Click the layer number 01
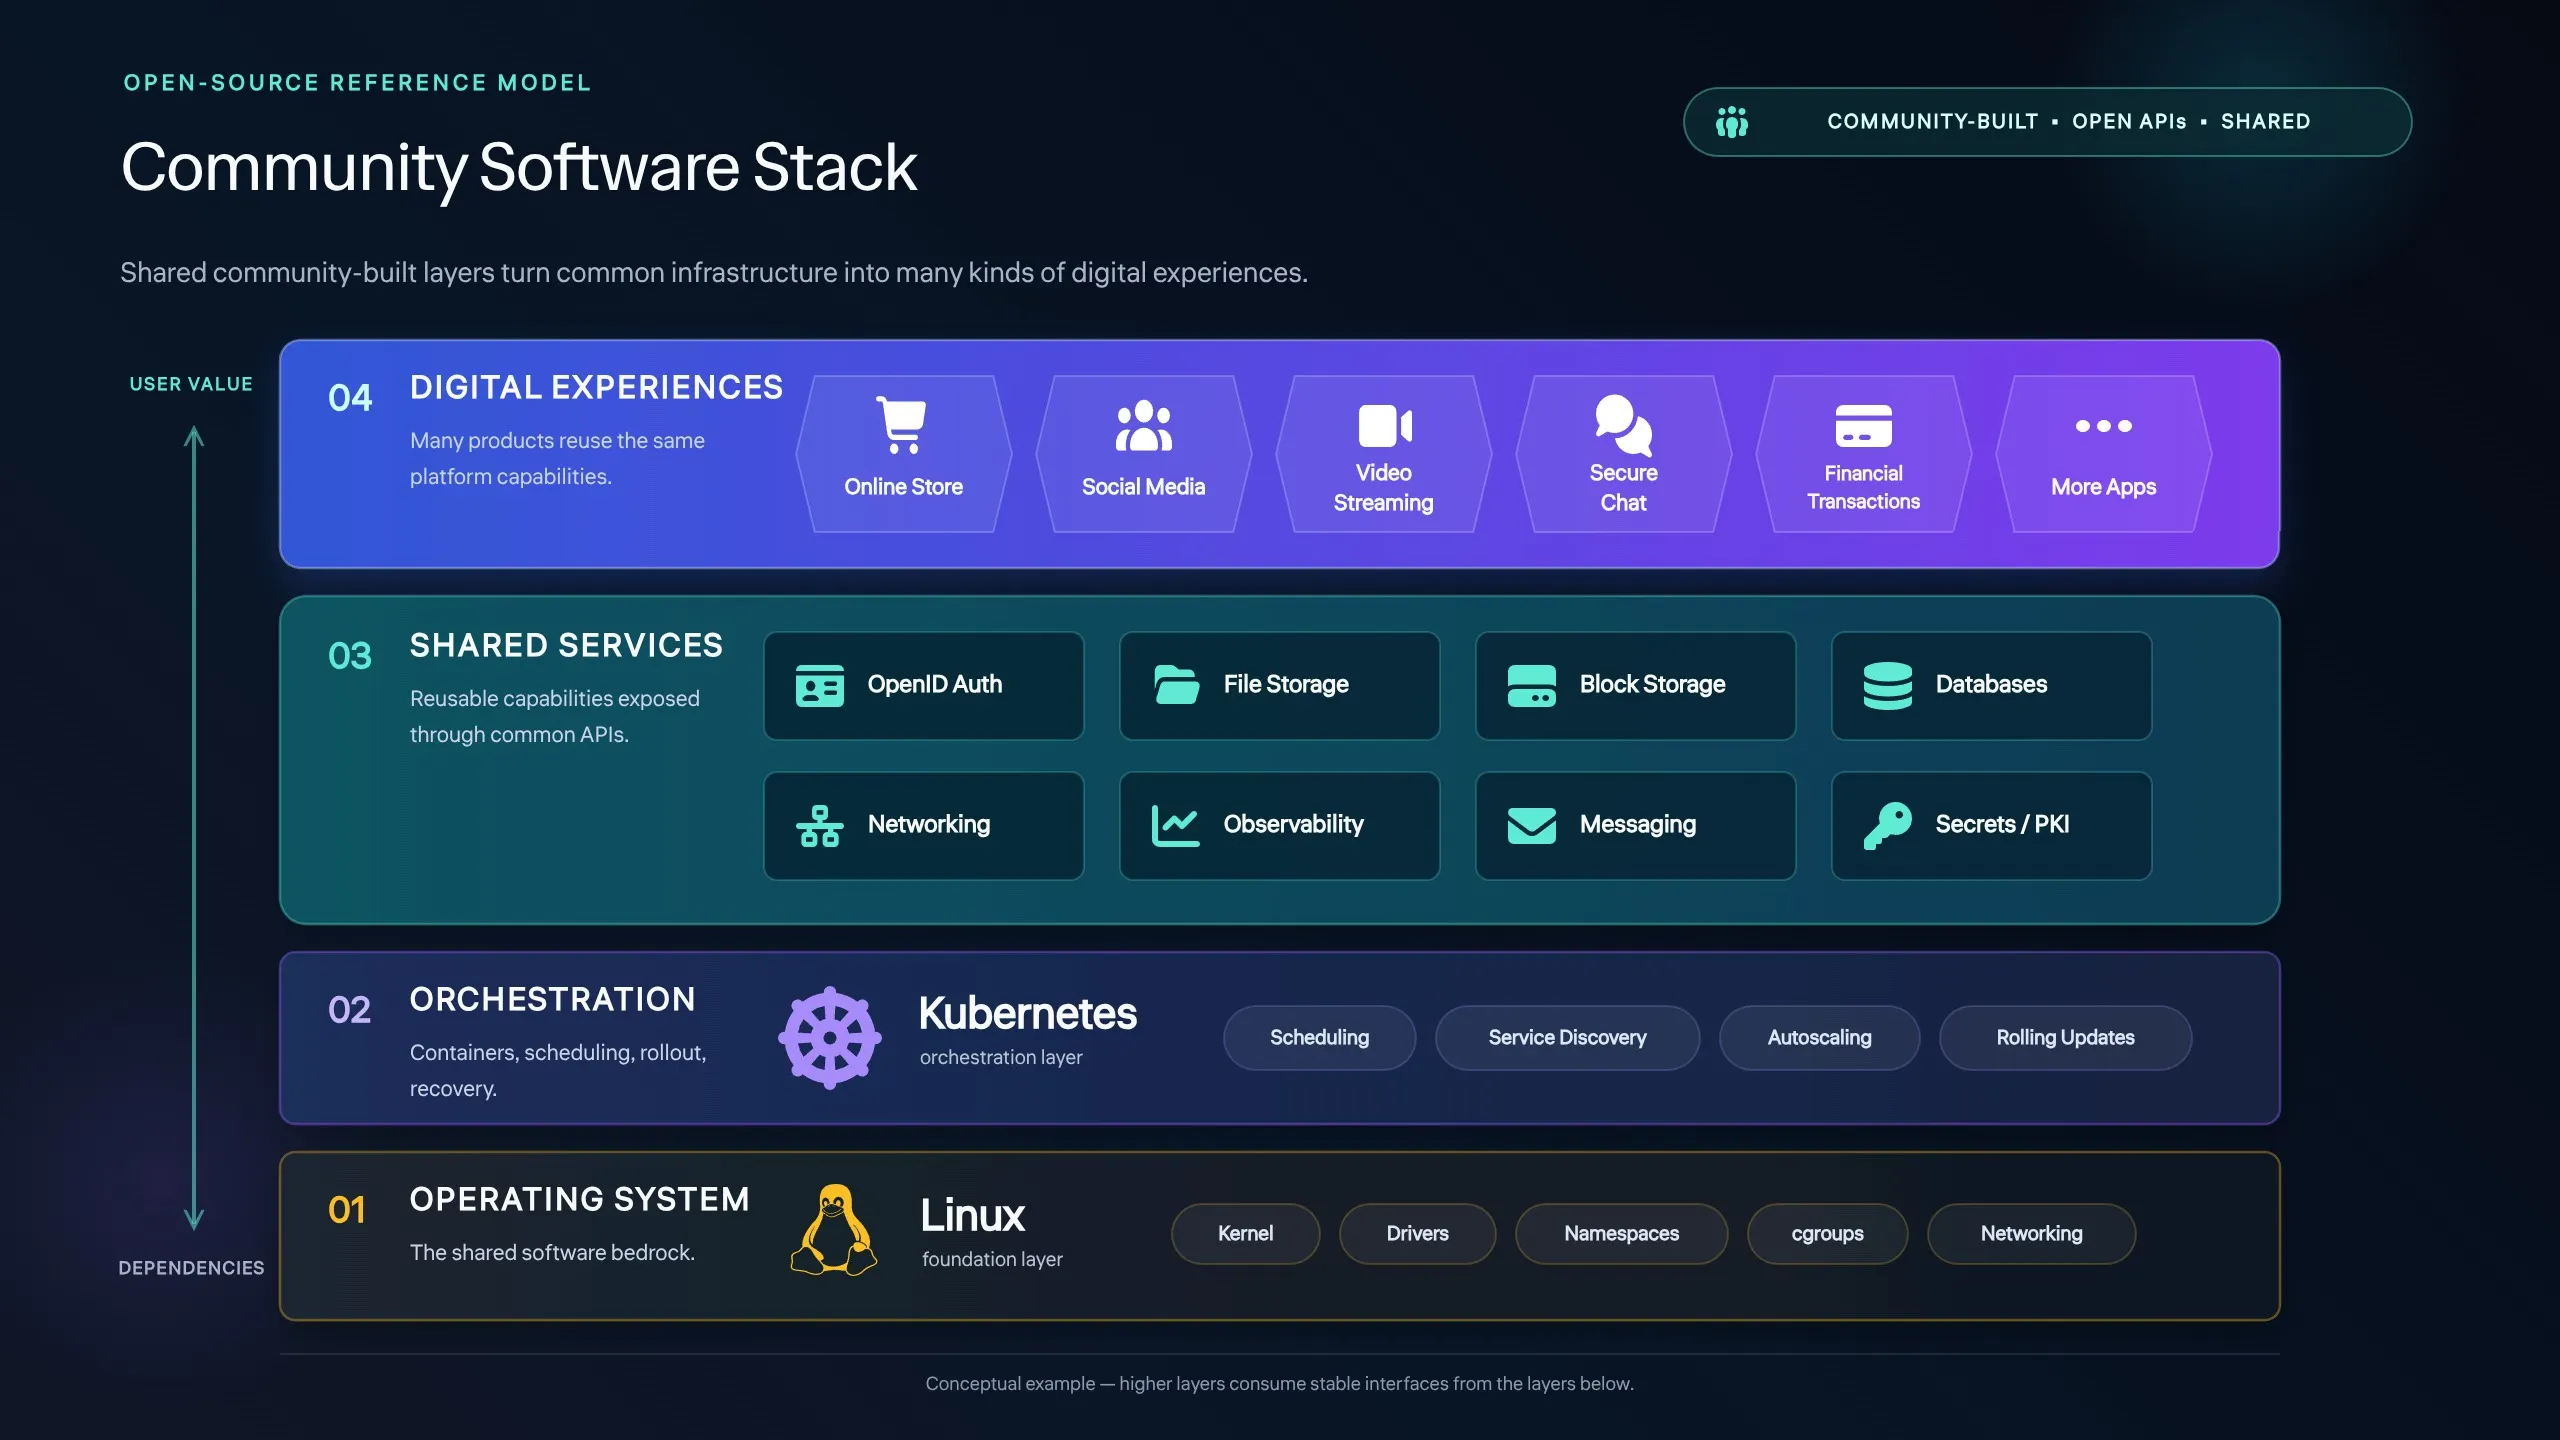Image resolution: width=2560 pixels, height=1440 pixels. coord(347,1211)
